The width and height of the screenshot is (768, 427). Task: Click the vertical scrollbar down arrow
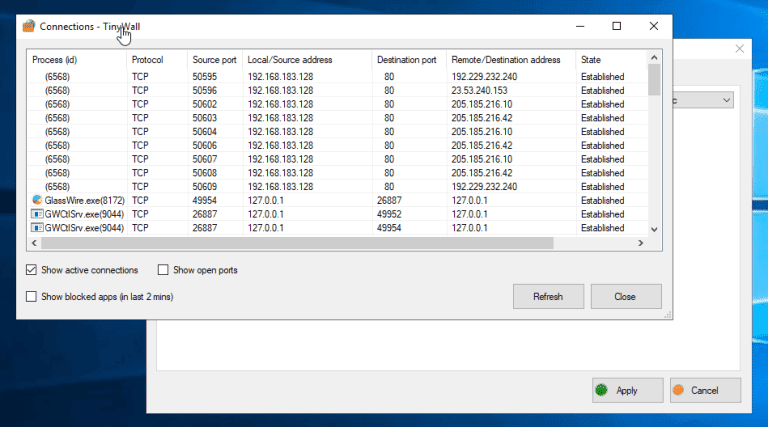(x=654, y=229)
